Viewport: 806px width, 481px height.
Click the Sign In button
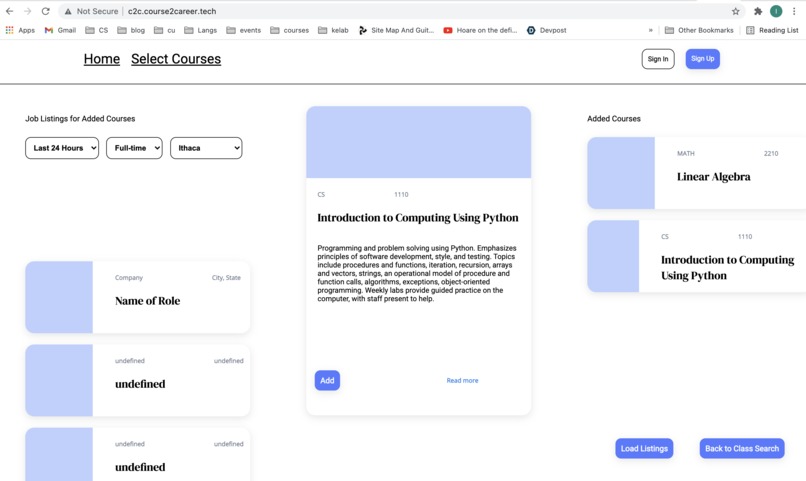[x=658, y=59]
